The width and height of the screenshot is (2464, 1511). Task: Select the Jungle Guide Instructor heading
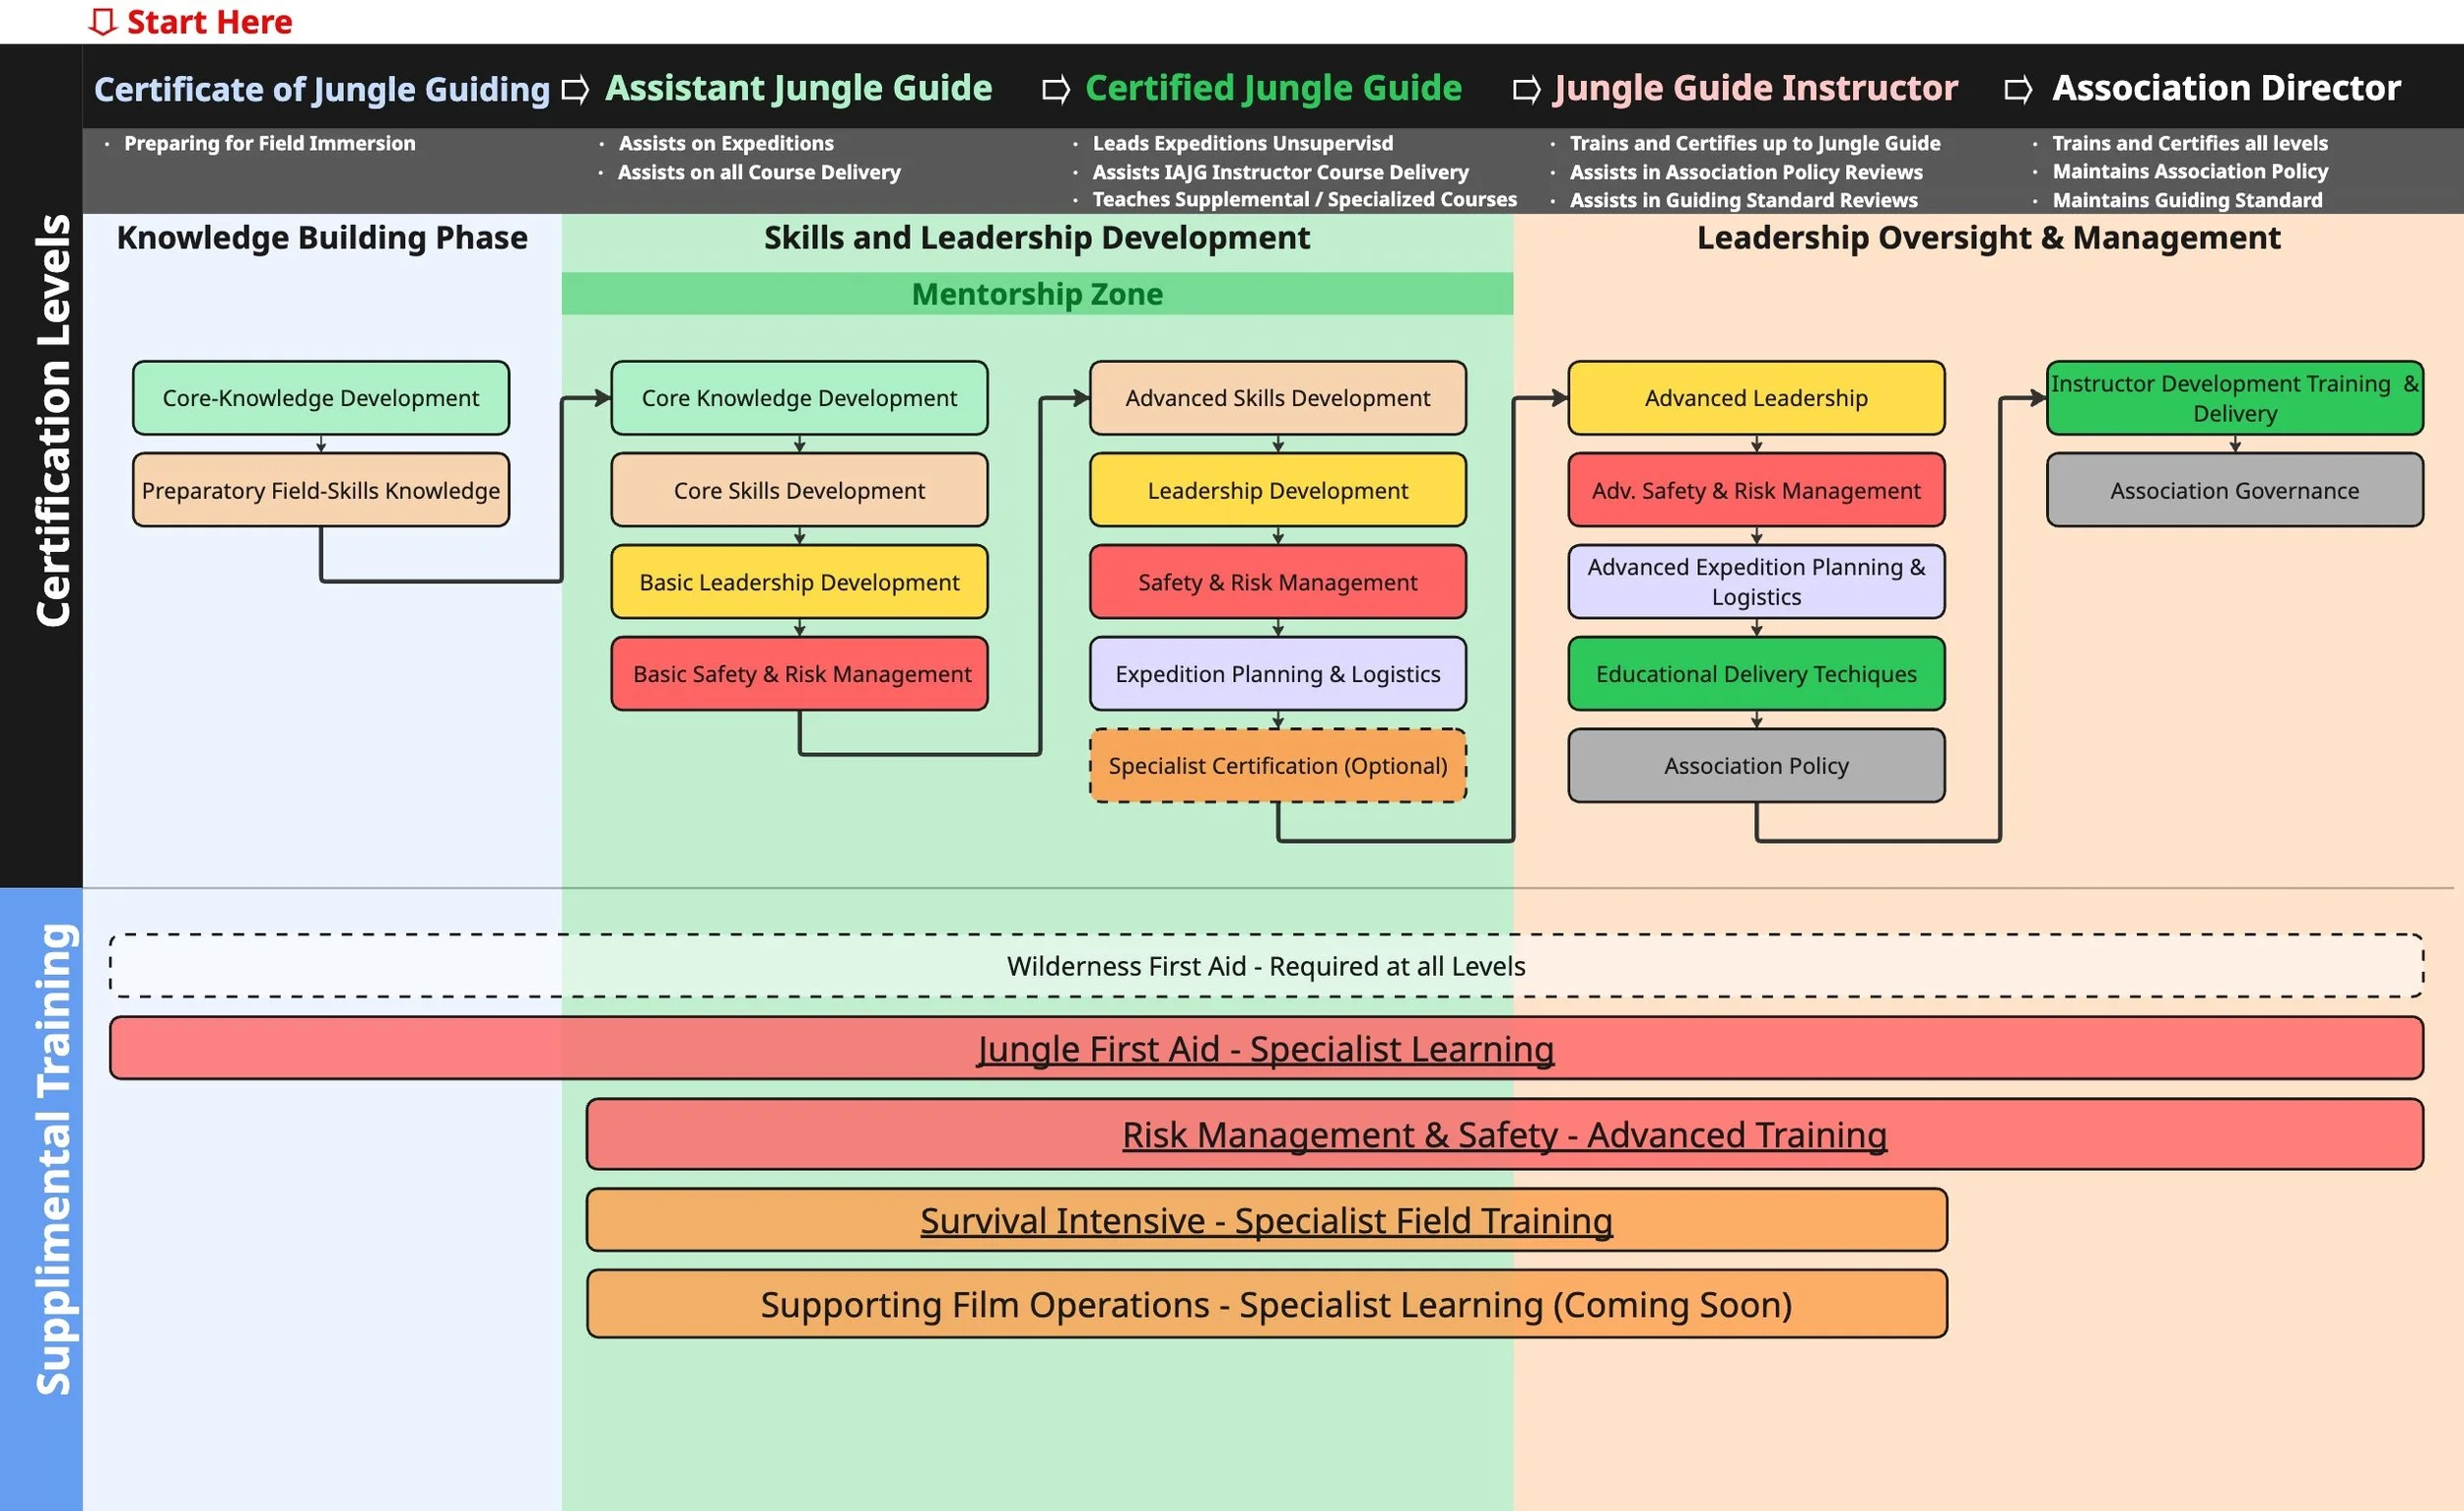[1755, 88]
